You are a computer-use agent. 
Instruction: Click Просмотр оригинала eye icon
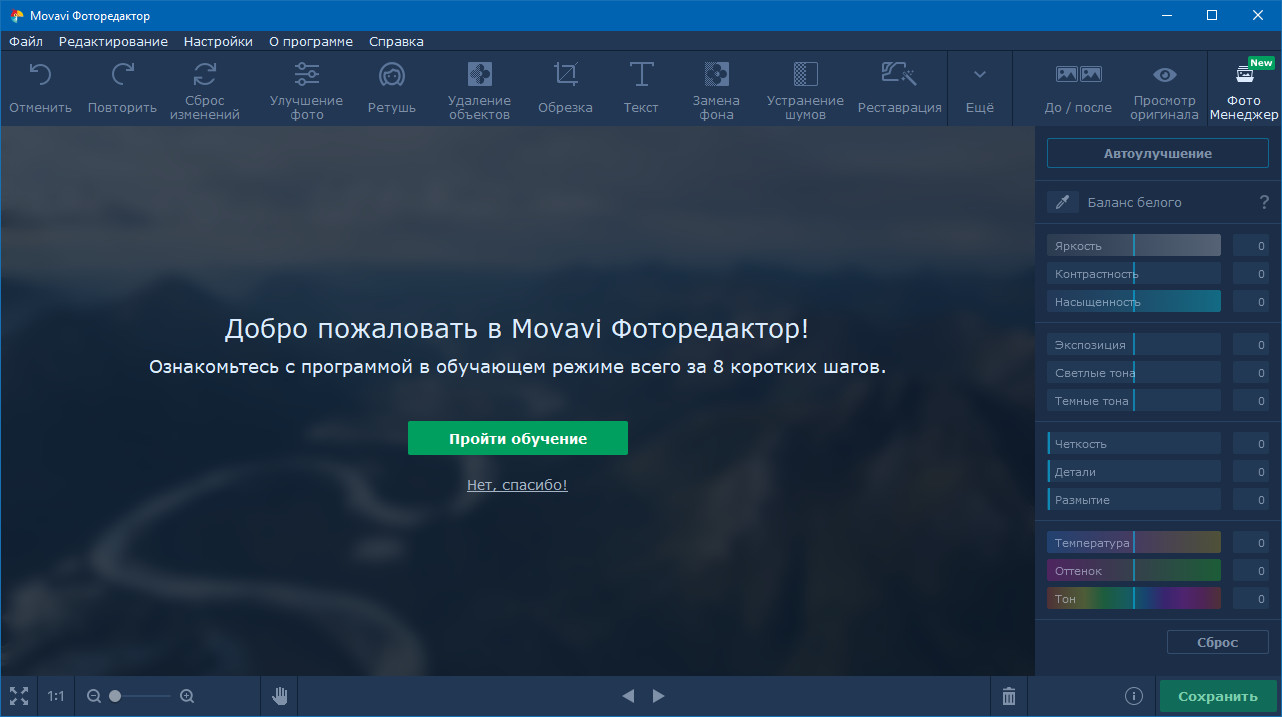point(1165,74)
